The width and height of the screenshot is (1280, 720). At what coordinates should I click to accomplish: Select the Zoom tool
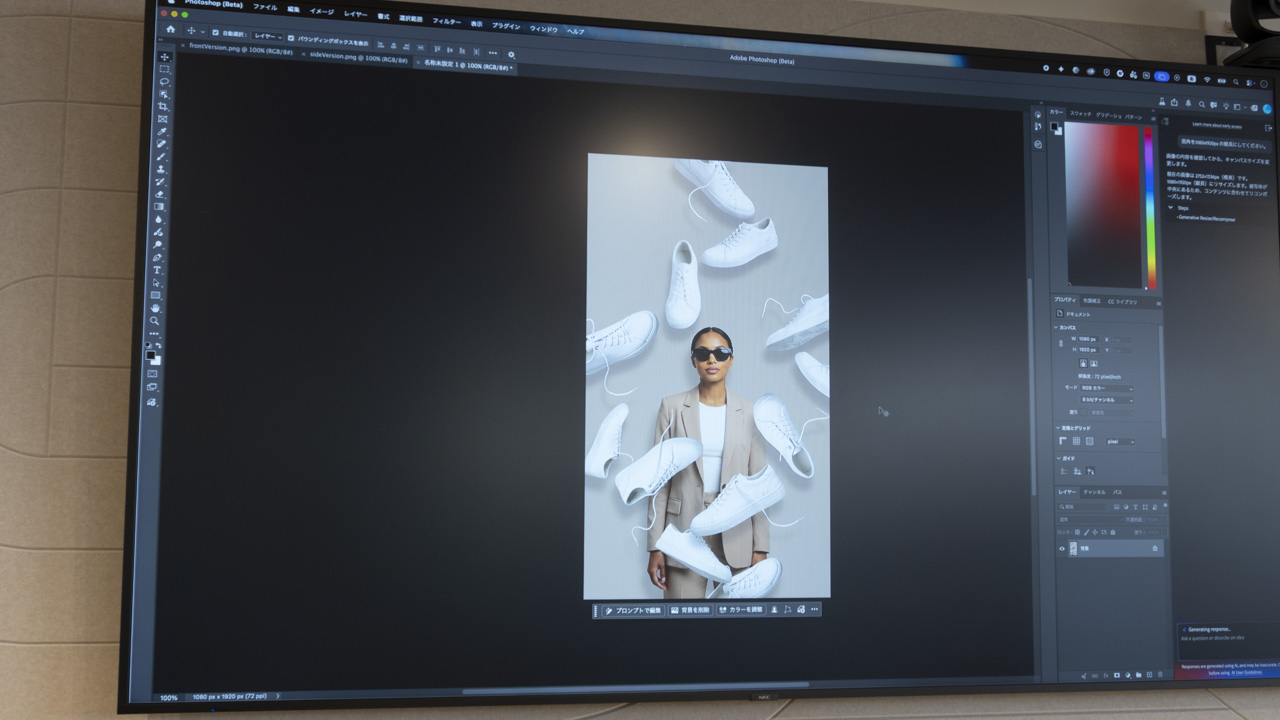(154, 321)
